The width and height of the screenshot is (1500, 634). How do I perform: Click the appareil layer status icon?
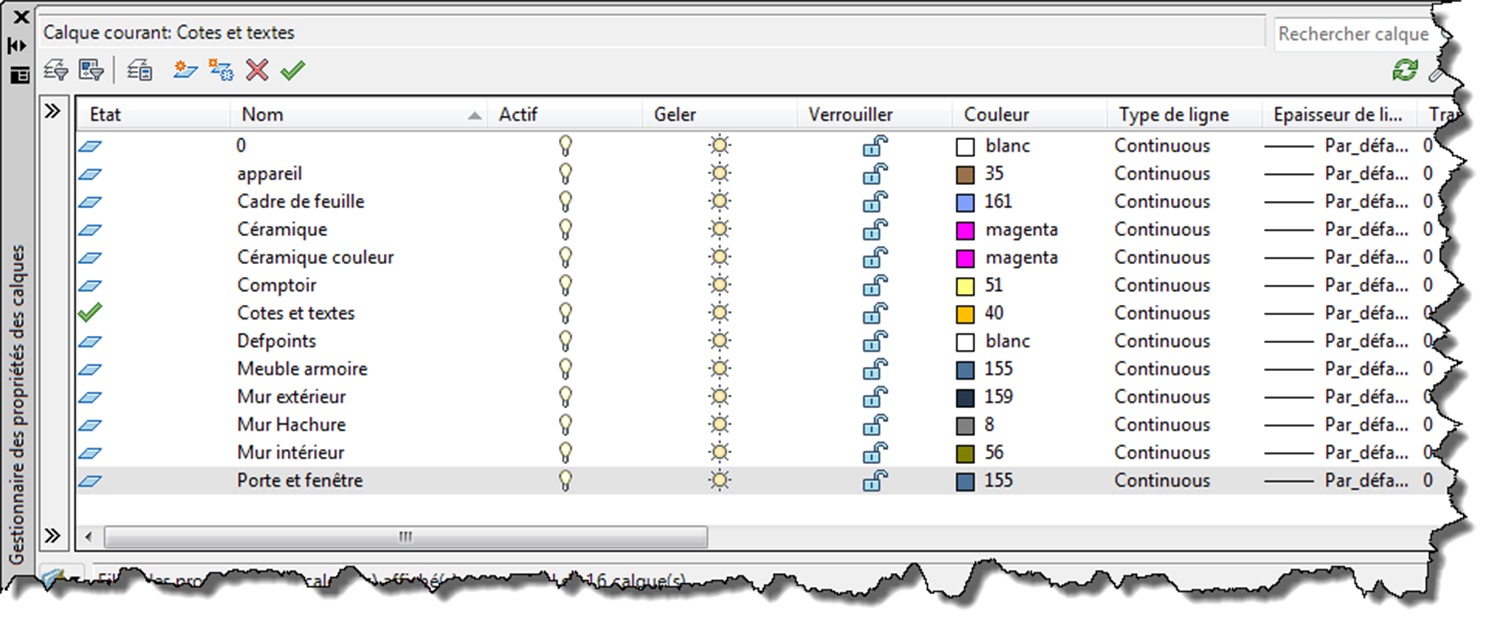91,174
